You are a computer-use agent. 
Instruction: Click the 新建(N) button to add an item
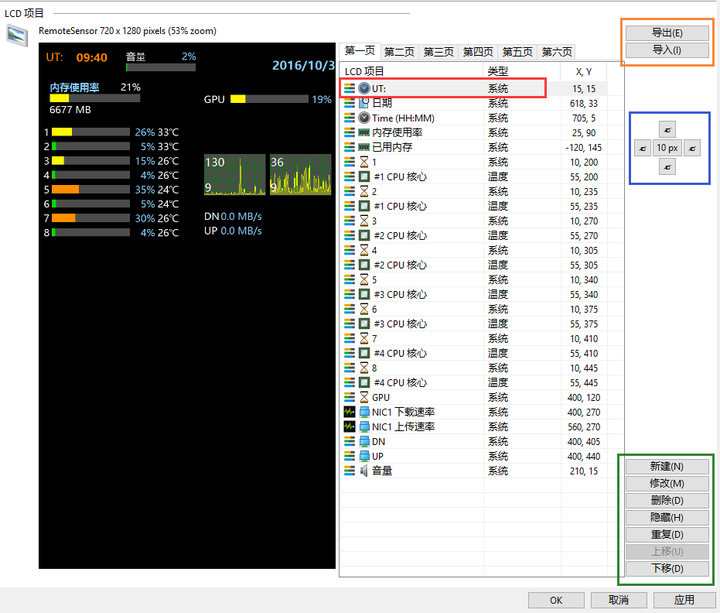pyautogui.click(x=667, y=466)
